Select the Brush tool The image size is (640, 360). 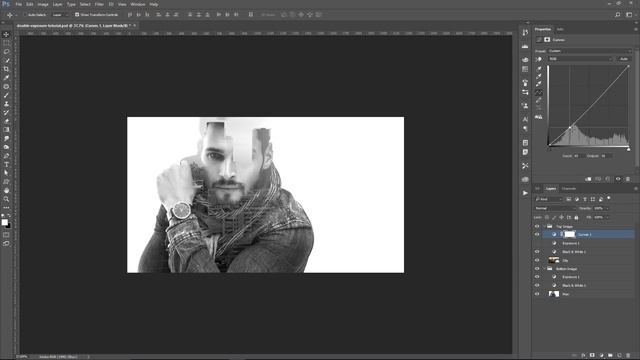tap(6, 95)
